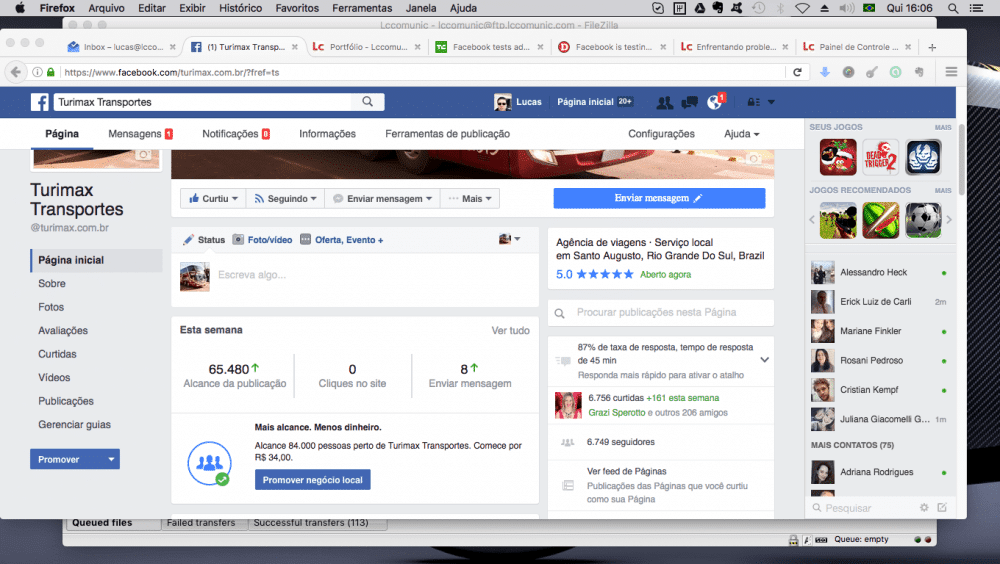Open the Favoritos menu in menu bar
The image size is (1000, 564).
[x=297, y=8]
